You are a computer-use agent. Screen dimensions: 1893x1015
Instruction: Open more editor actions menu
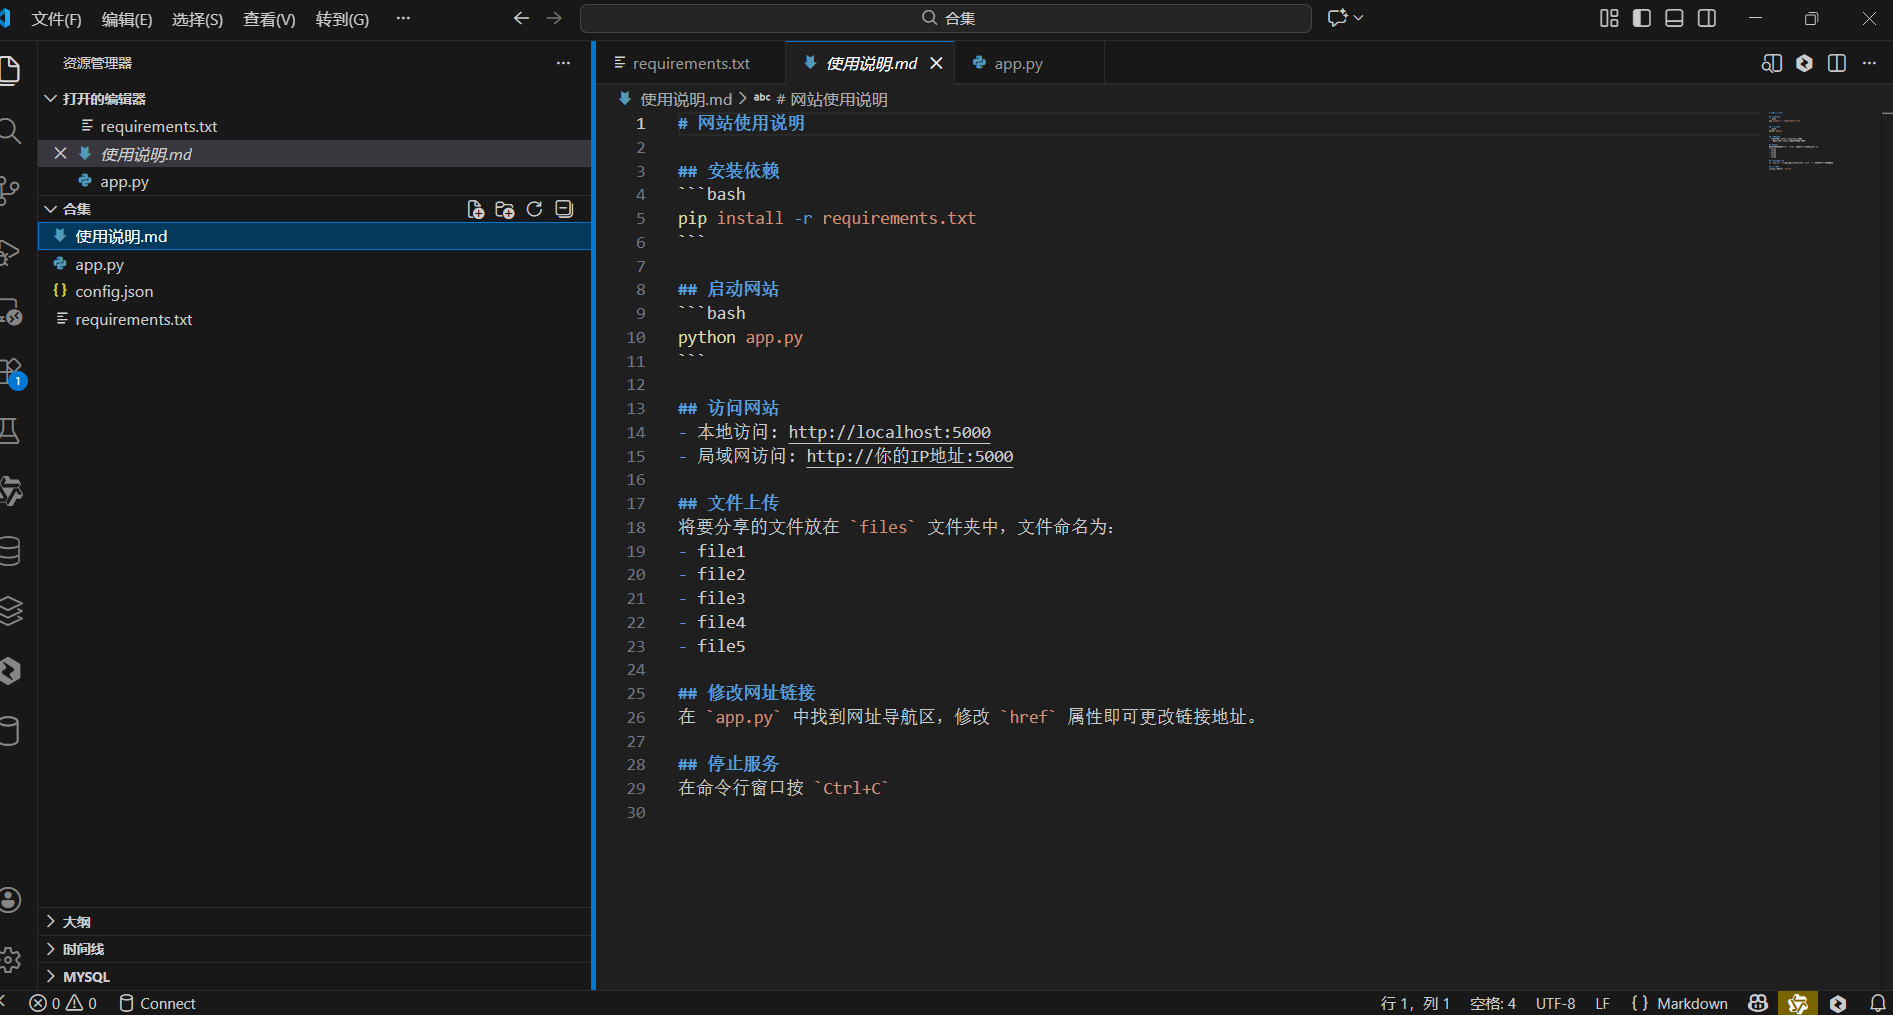pyautogui.click(x=1869, y=63)
